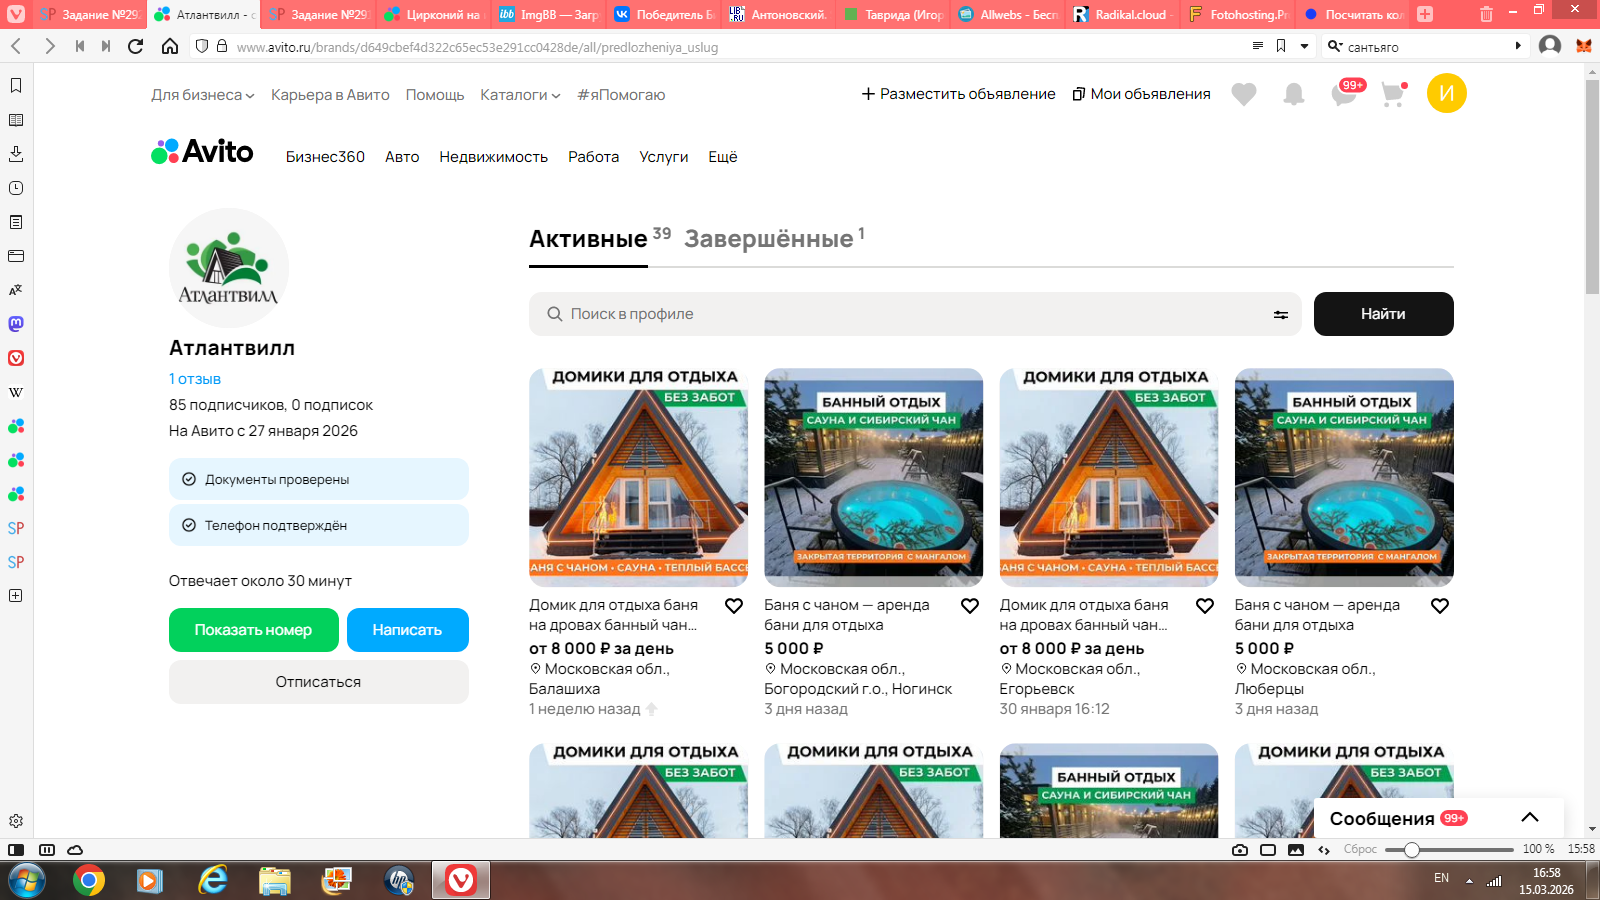Expand the Для бизнеса dropdown
1600x900 pixels.
[x=203, y=95]
